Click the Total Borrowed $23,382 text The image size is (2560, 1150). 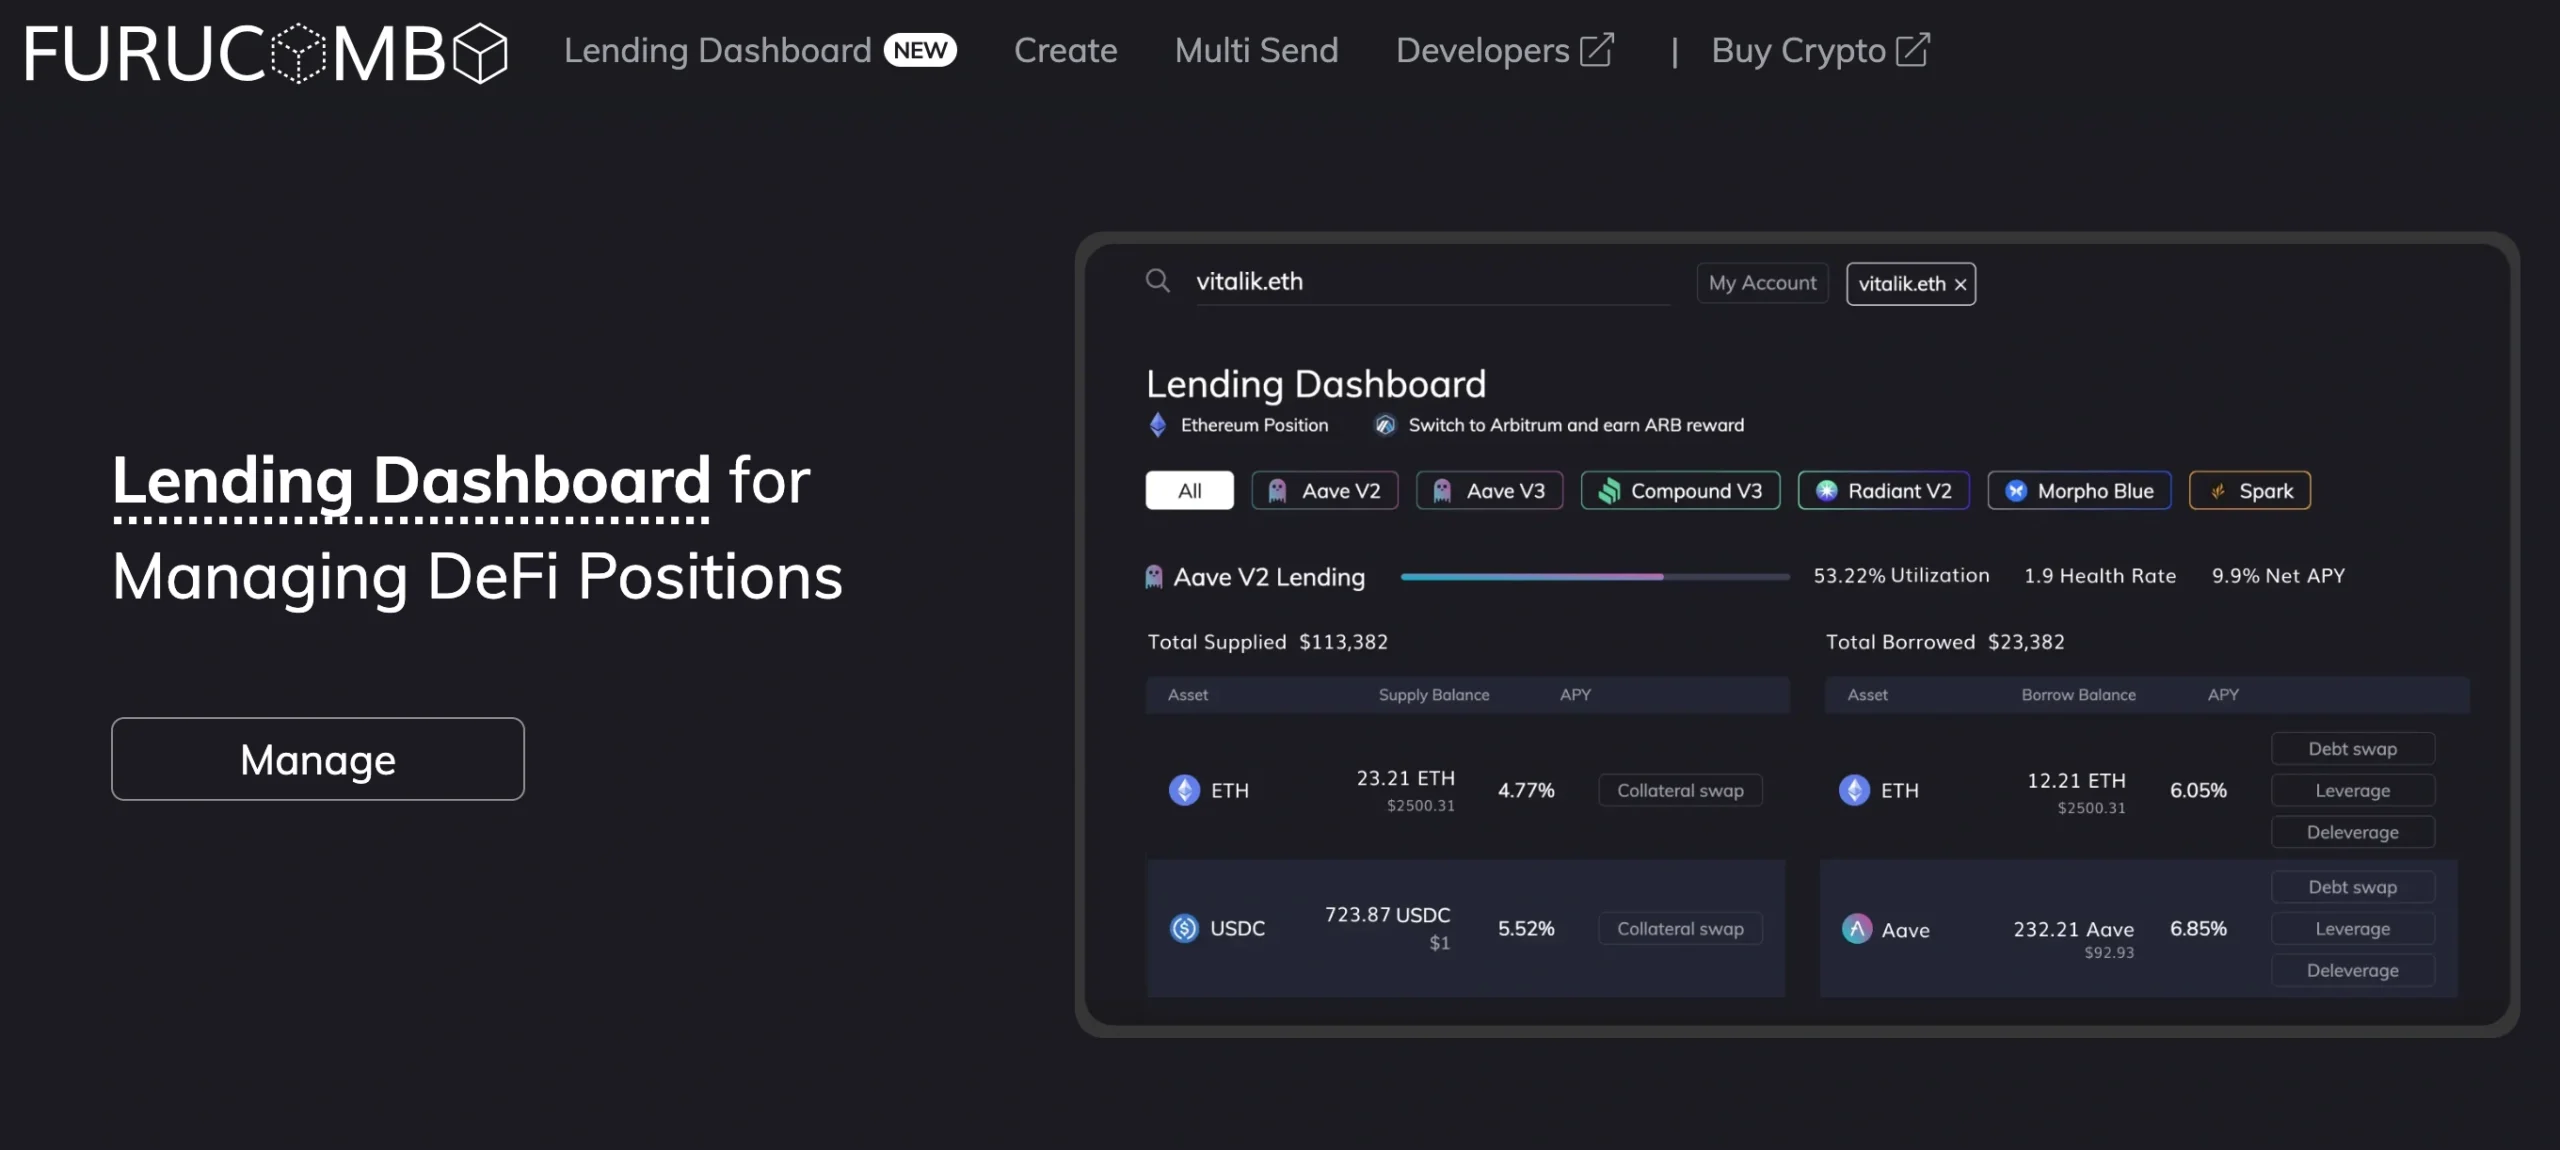[x=1945, y=642]
